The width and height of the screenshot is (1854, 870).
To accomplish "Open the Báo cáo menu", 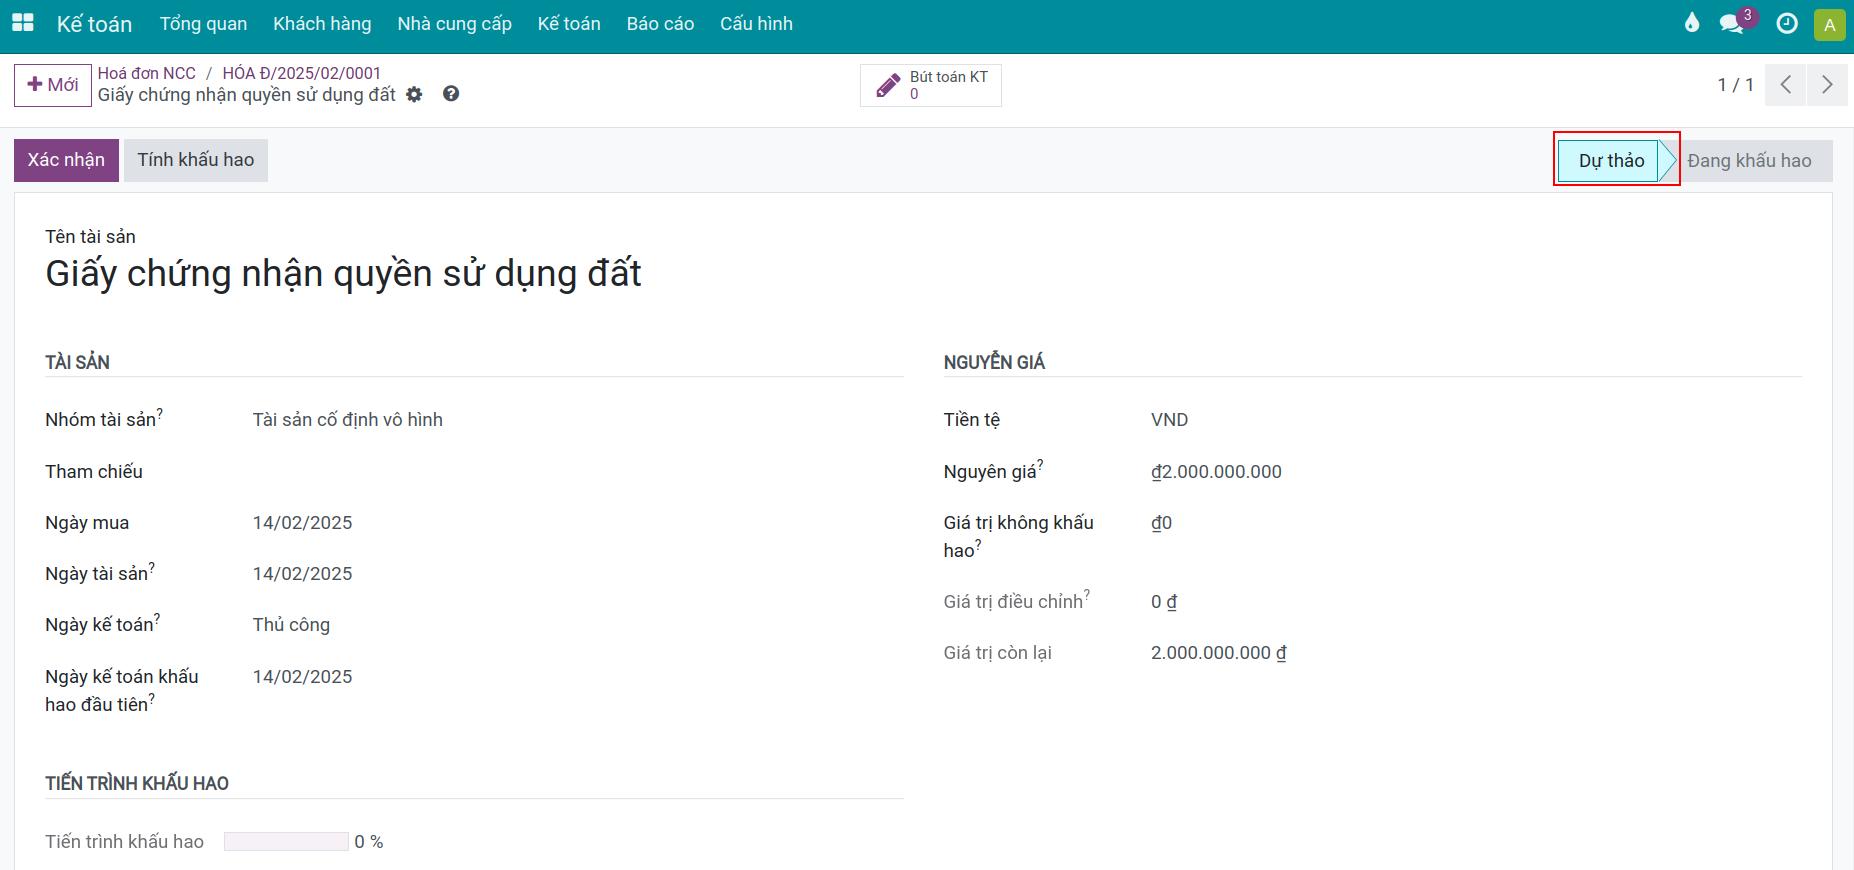I will (x=660, y=24).
